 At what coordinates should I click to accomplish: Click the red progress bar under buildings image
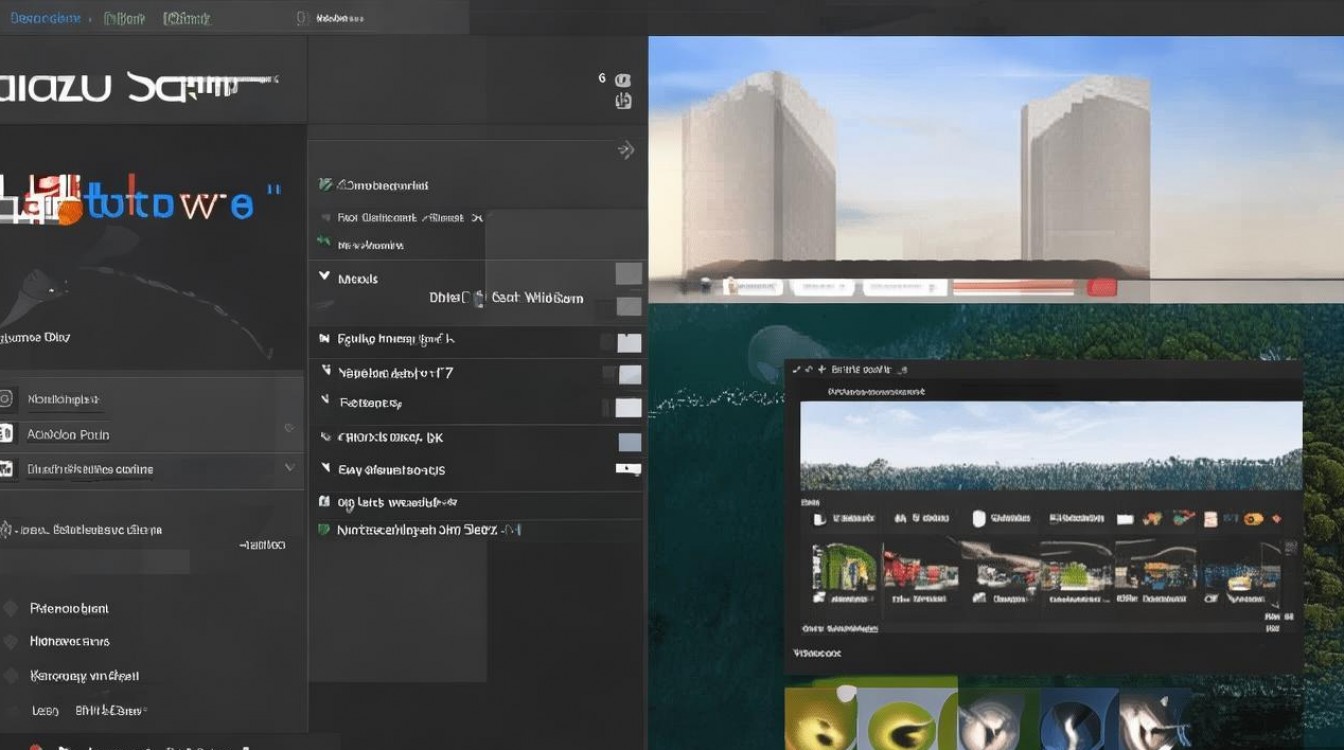1013,288
